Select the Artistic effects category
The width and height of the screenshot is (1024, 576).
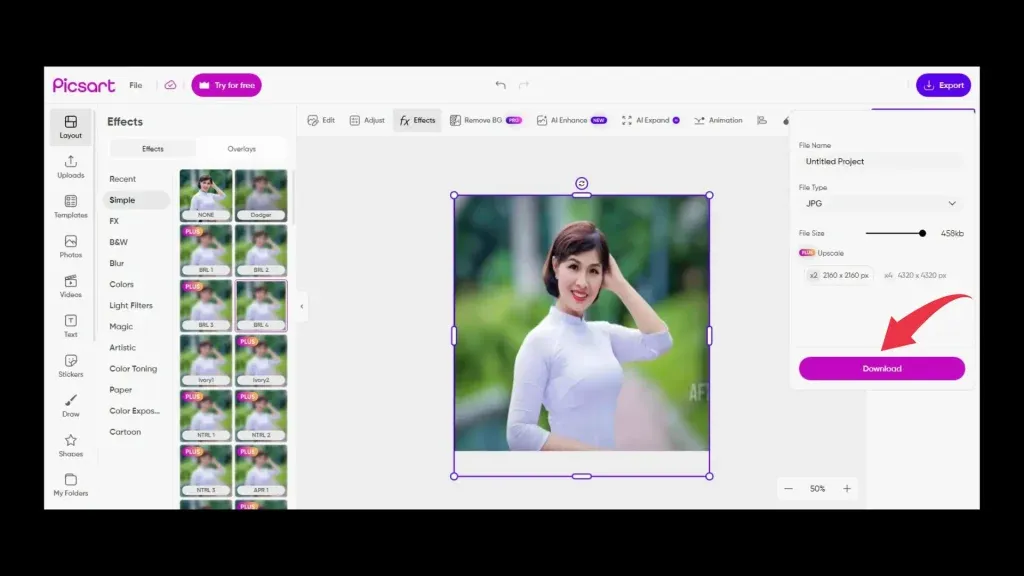click(123, 347)
